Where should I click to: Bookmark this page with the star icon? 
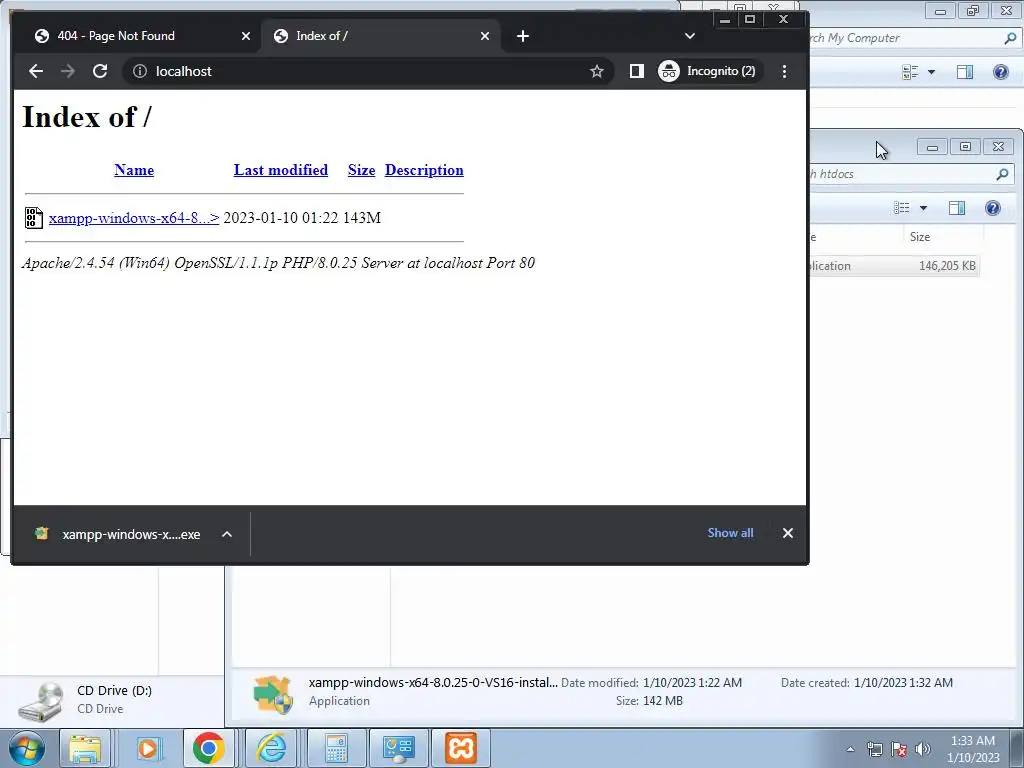tap(596, 71)
